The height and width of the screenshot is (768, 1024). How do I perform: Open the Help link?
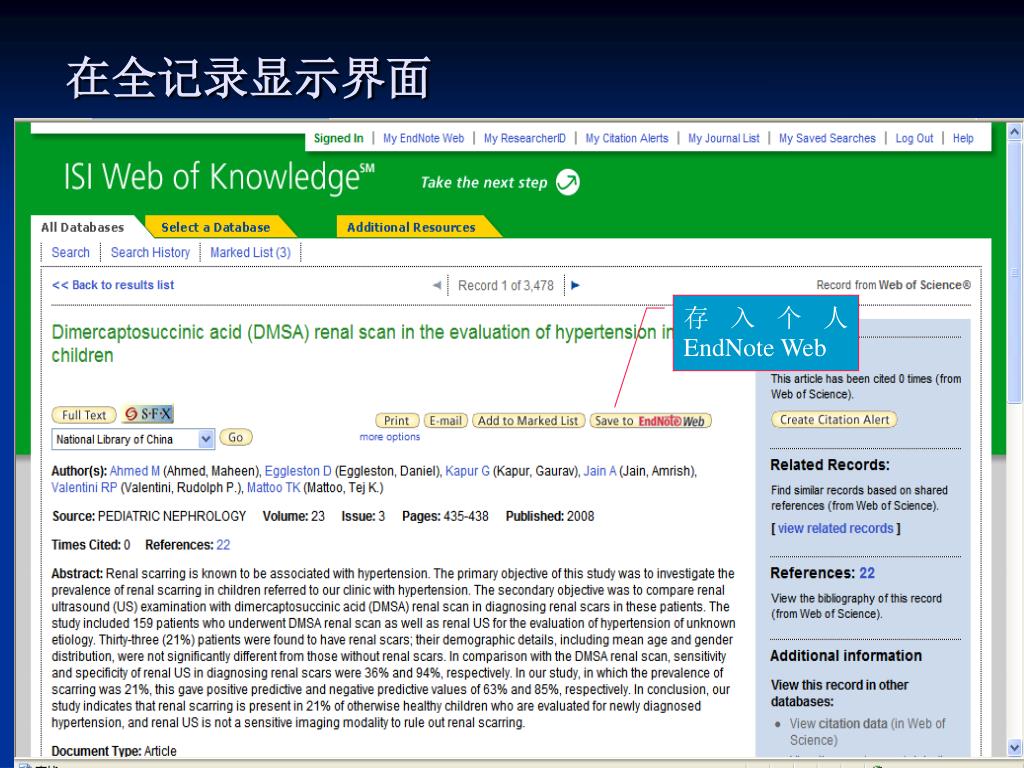pos(963,138)
